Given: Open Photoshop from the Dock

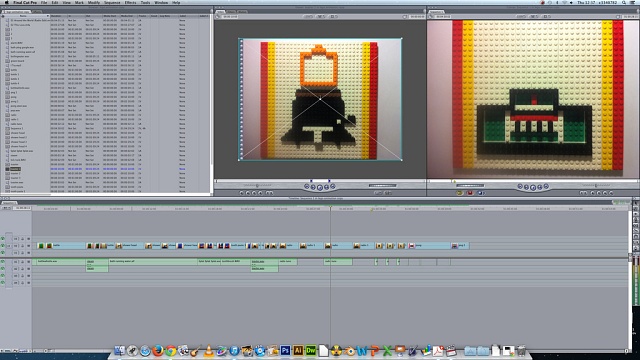Looking at the screenshot, I should 285,350.
